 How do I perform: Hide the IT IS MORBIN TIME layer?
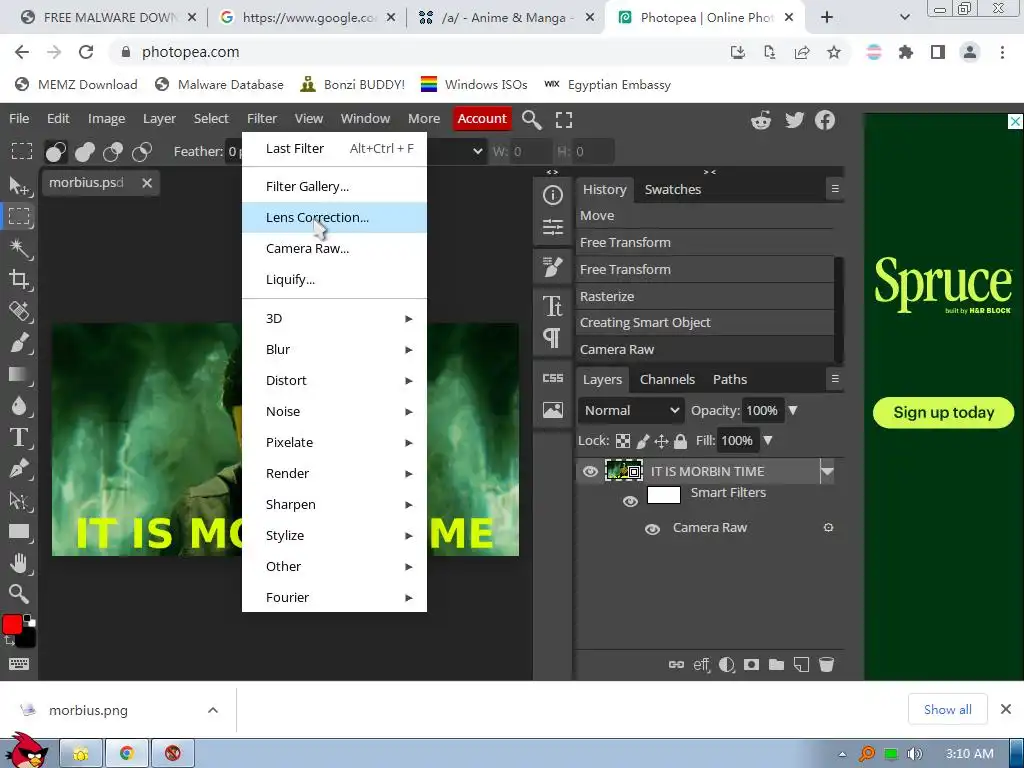pyautogui.click(x=590, y=472)
